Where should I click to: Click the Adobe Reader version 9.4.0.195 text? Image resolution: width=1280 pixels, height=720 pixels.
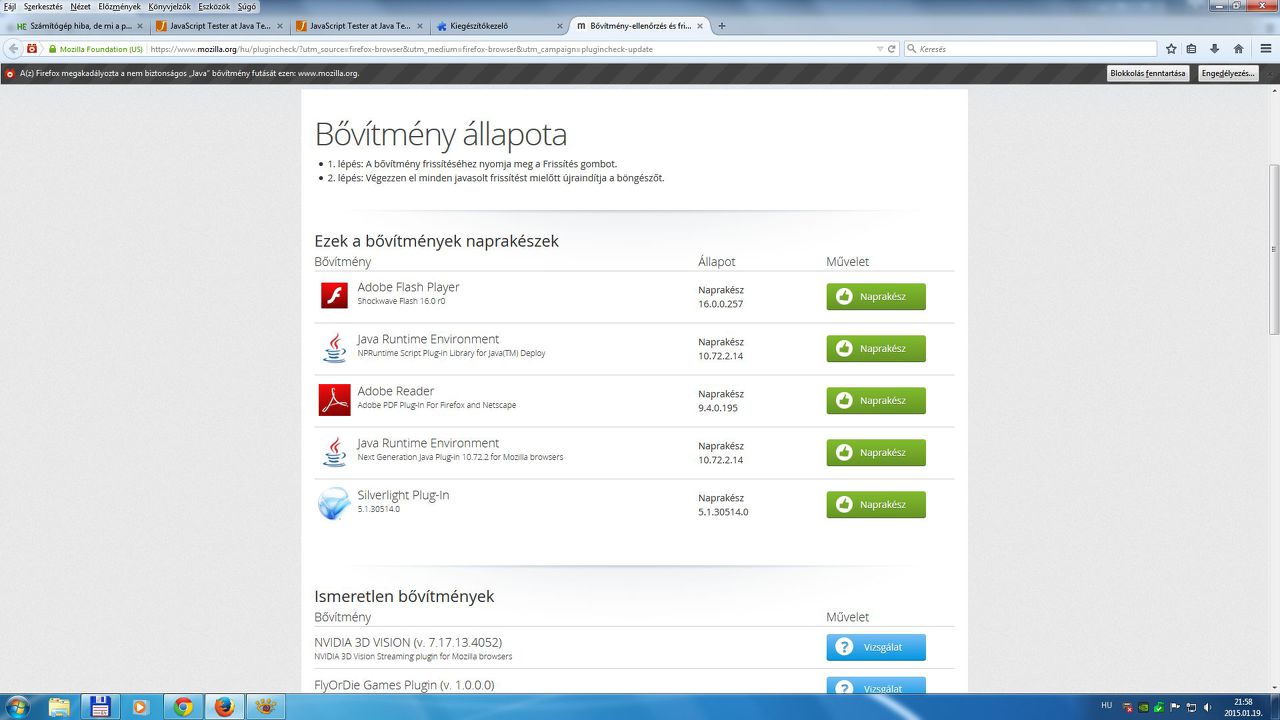point(718,408)
